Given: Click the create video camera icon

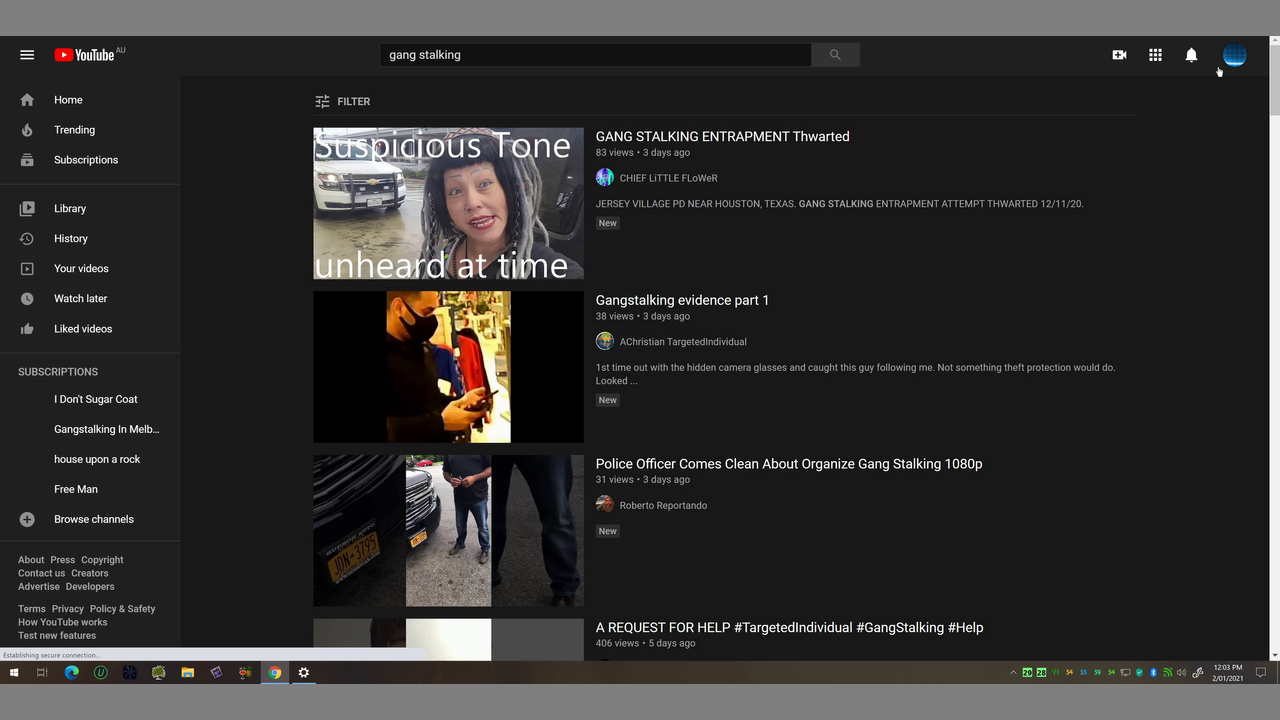Looking at the screenshot, I should pyautogui.click(x=1119, y=55).
